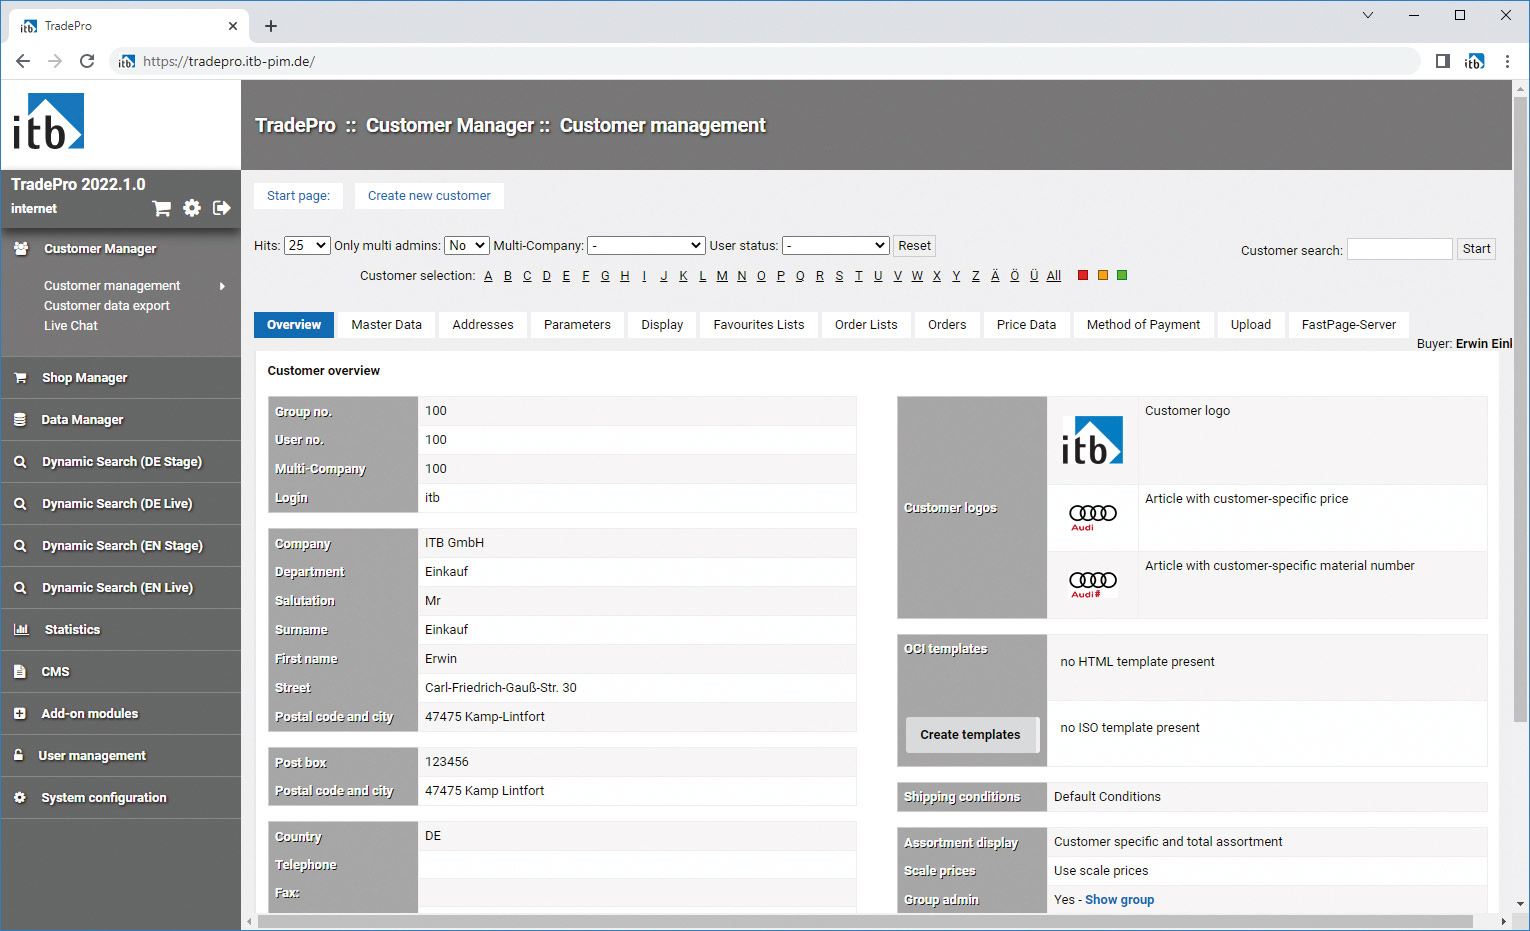
Task: Click the itb logo in the sidebar
Action: [48, 122]
